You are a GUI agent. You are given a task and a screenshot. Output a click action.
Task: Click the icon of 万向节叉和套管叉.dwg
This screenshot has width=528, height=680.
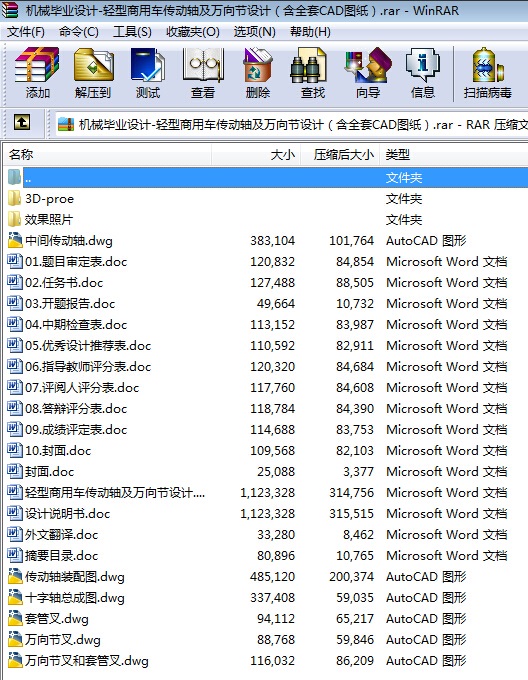15,660
